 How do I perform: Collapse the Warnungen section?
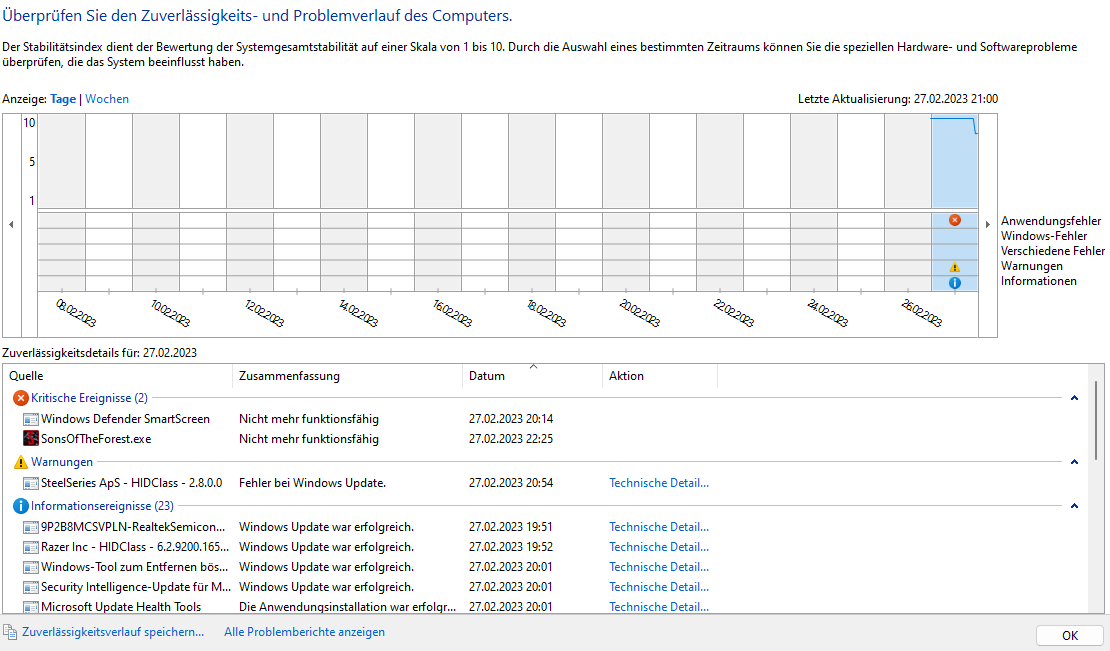[1075, 461]
